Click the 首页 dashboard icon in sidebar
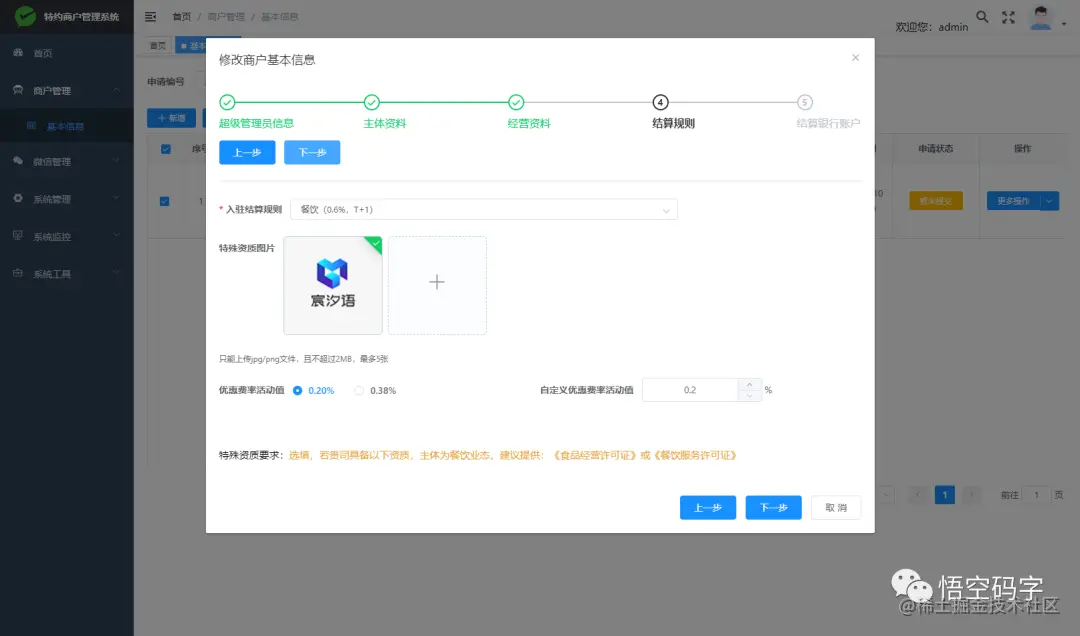Image resolution: width=1080 pixels, height=636 pixels. click(x=18, y=52)
